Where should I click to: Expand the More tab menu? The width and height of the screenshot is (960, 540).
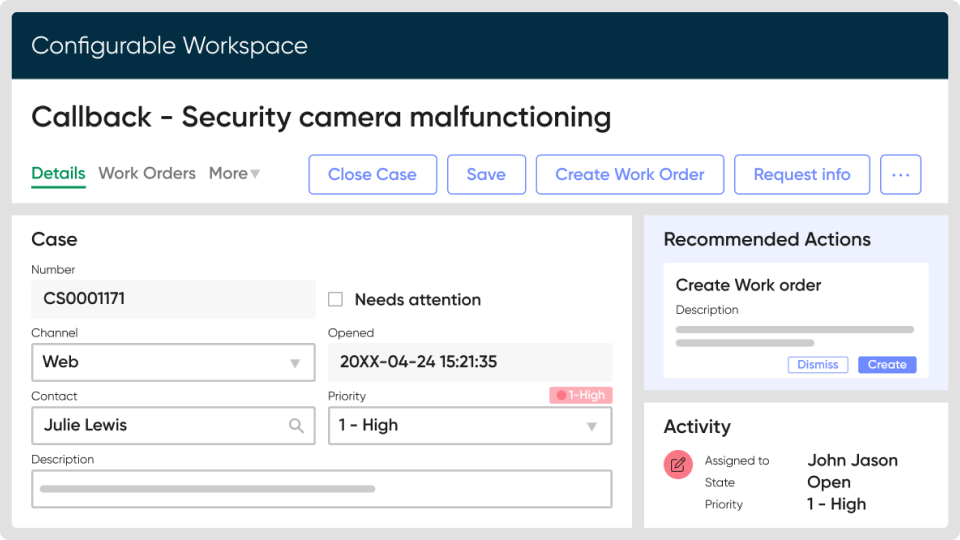234,174
